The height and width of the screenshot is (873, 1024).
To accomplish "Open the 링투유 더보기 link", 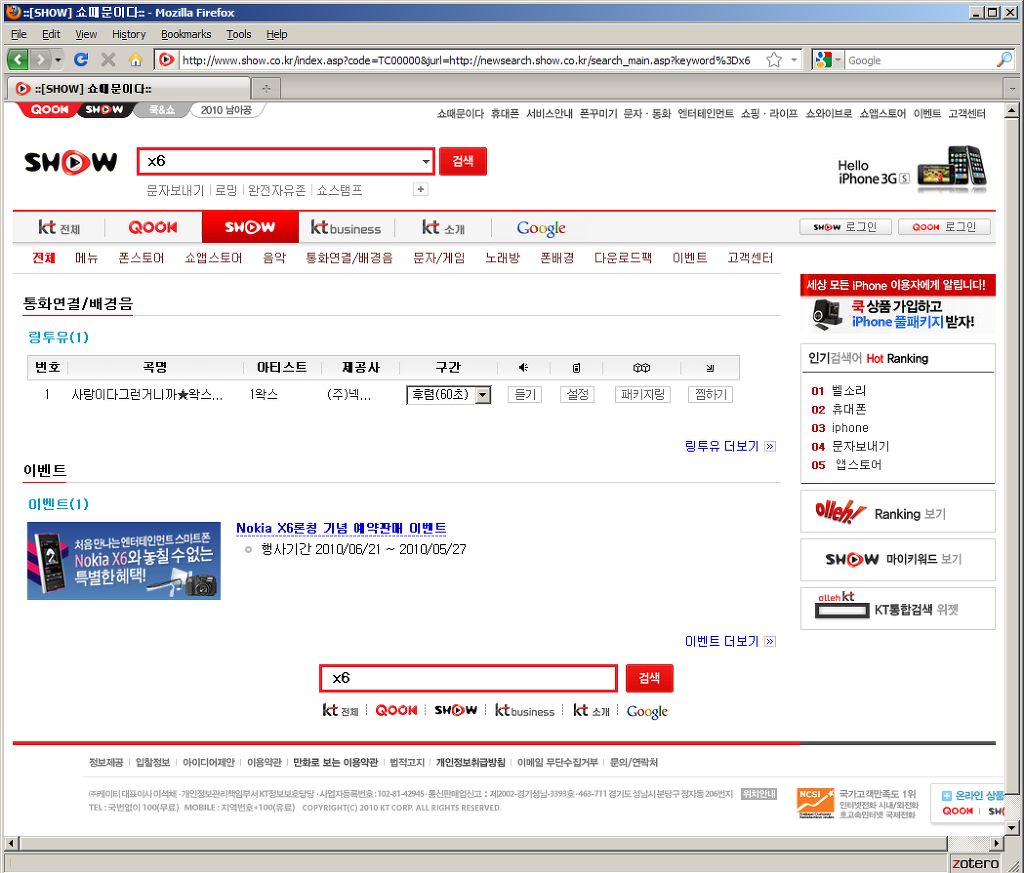I will click(x=722, y=447).
